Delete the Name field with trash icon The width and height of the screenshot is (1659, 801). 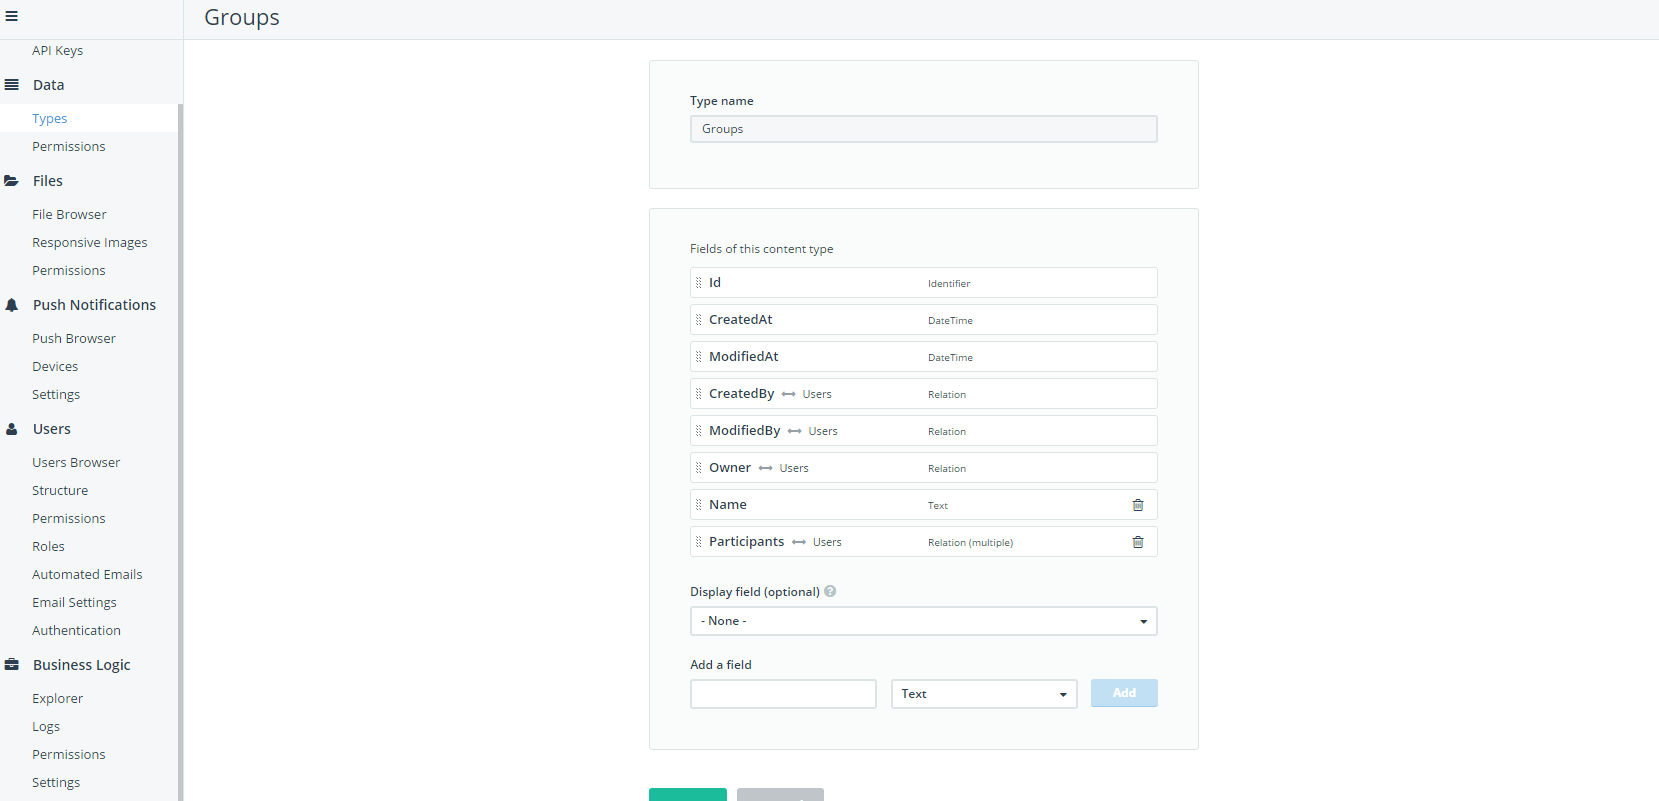[x=1137, y=505]
